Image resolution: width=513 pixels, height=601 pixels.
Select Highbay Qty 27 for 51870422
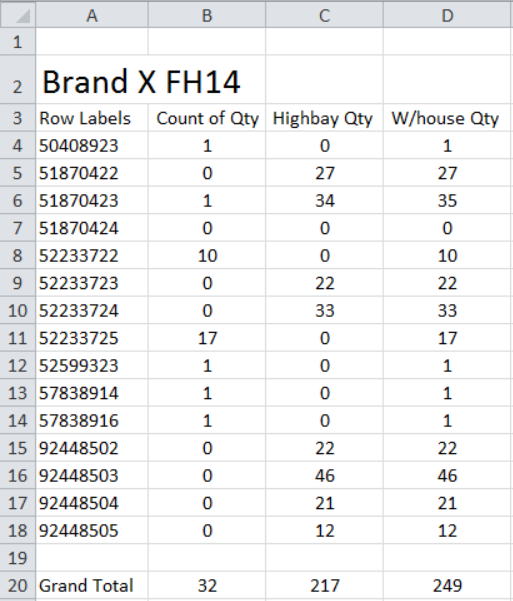(324, 173)
